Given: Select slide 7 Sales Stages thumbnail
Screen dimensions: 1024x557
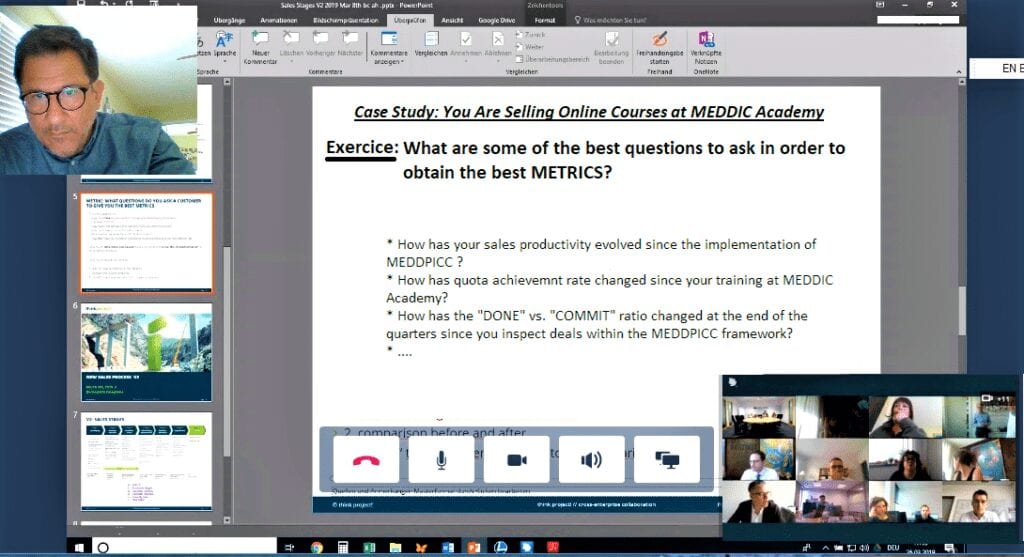Looking at the screenshot, I should [146, 460].
